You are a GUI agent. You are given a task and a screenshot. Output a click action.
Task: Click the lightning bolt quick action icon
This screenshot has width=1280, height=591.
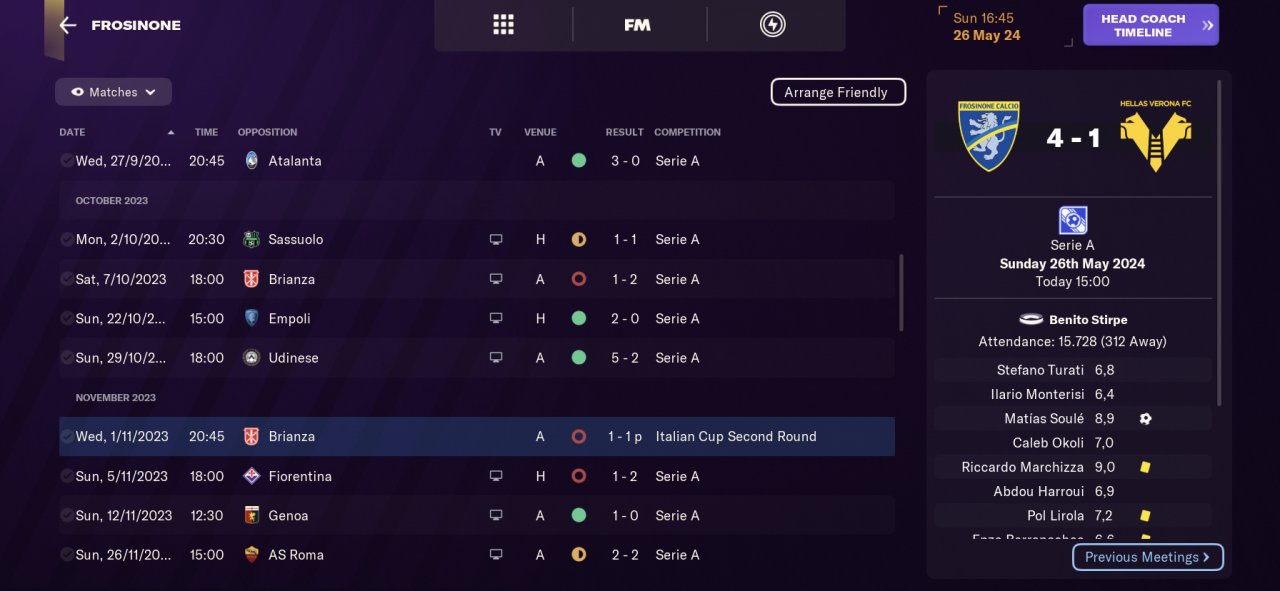coord(772,25)
